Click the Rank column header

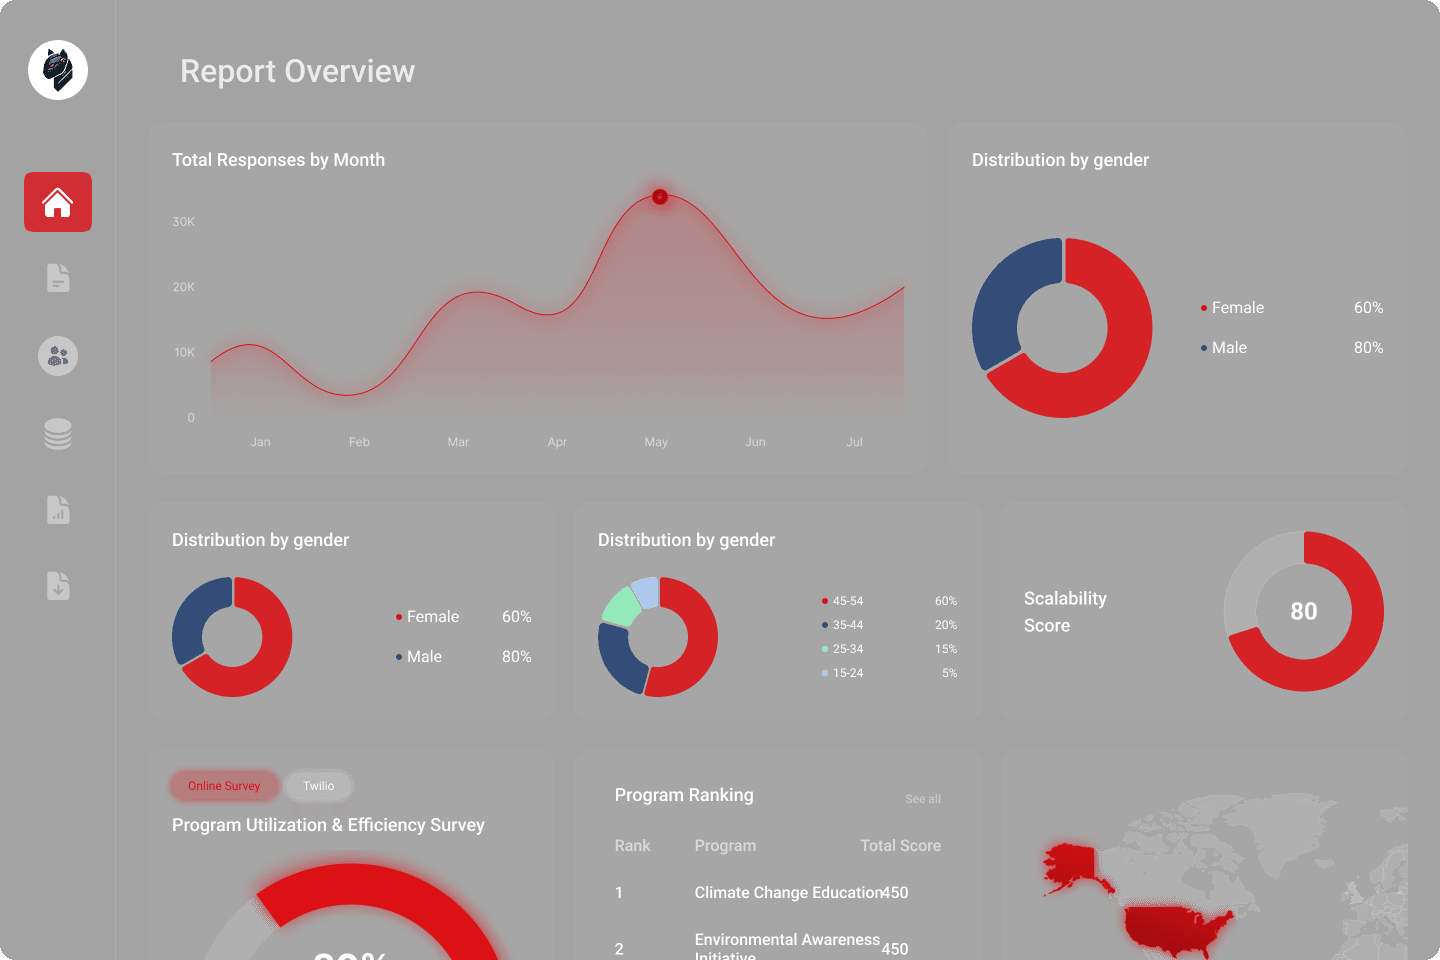click(x=632, y=846)
